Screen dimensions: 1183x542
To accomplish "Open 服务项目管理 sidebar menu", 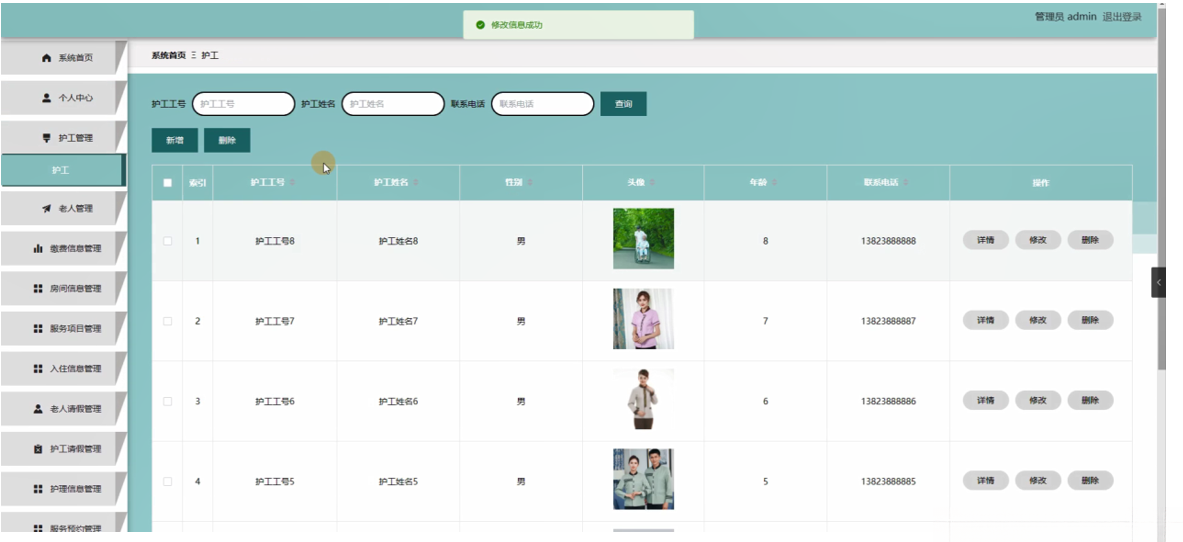I will pyautogui.click(x=63, y=328).
